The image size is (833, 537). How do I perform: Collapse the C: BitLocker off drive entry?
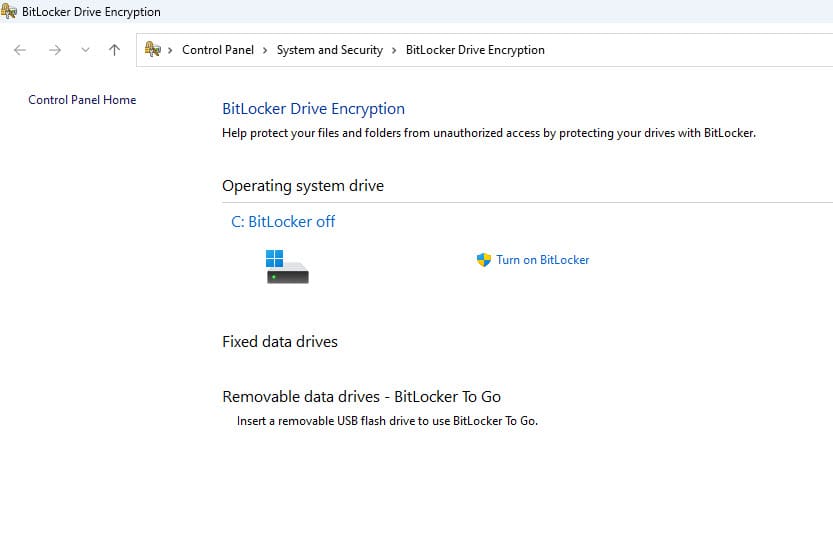283,221
